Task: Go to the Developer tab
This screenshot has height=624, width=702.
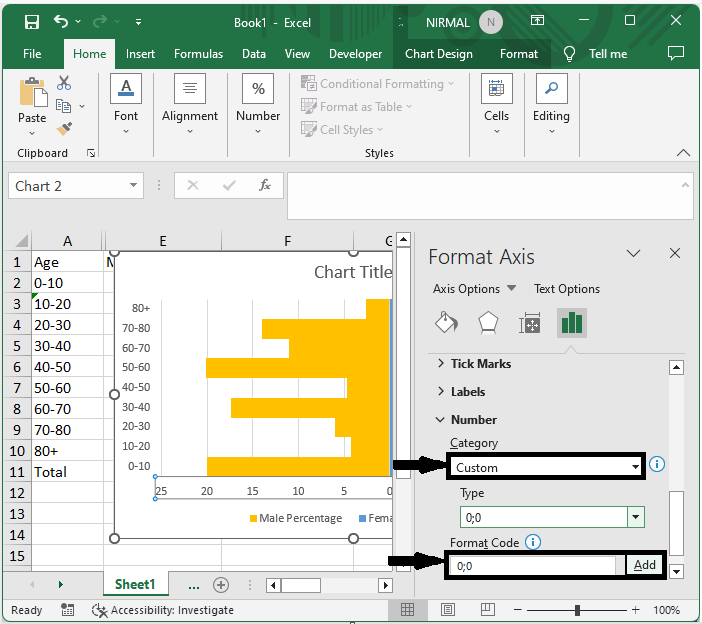Action: (x=355, y=54)
